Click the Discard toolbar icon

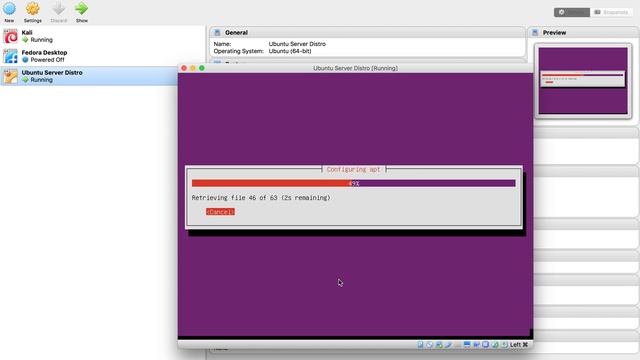59,9
